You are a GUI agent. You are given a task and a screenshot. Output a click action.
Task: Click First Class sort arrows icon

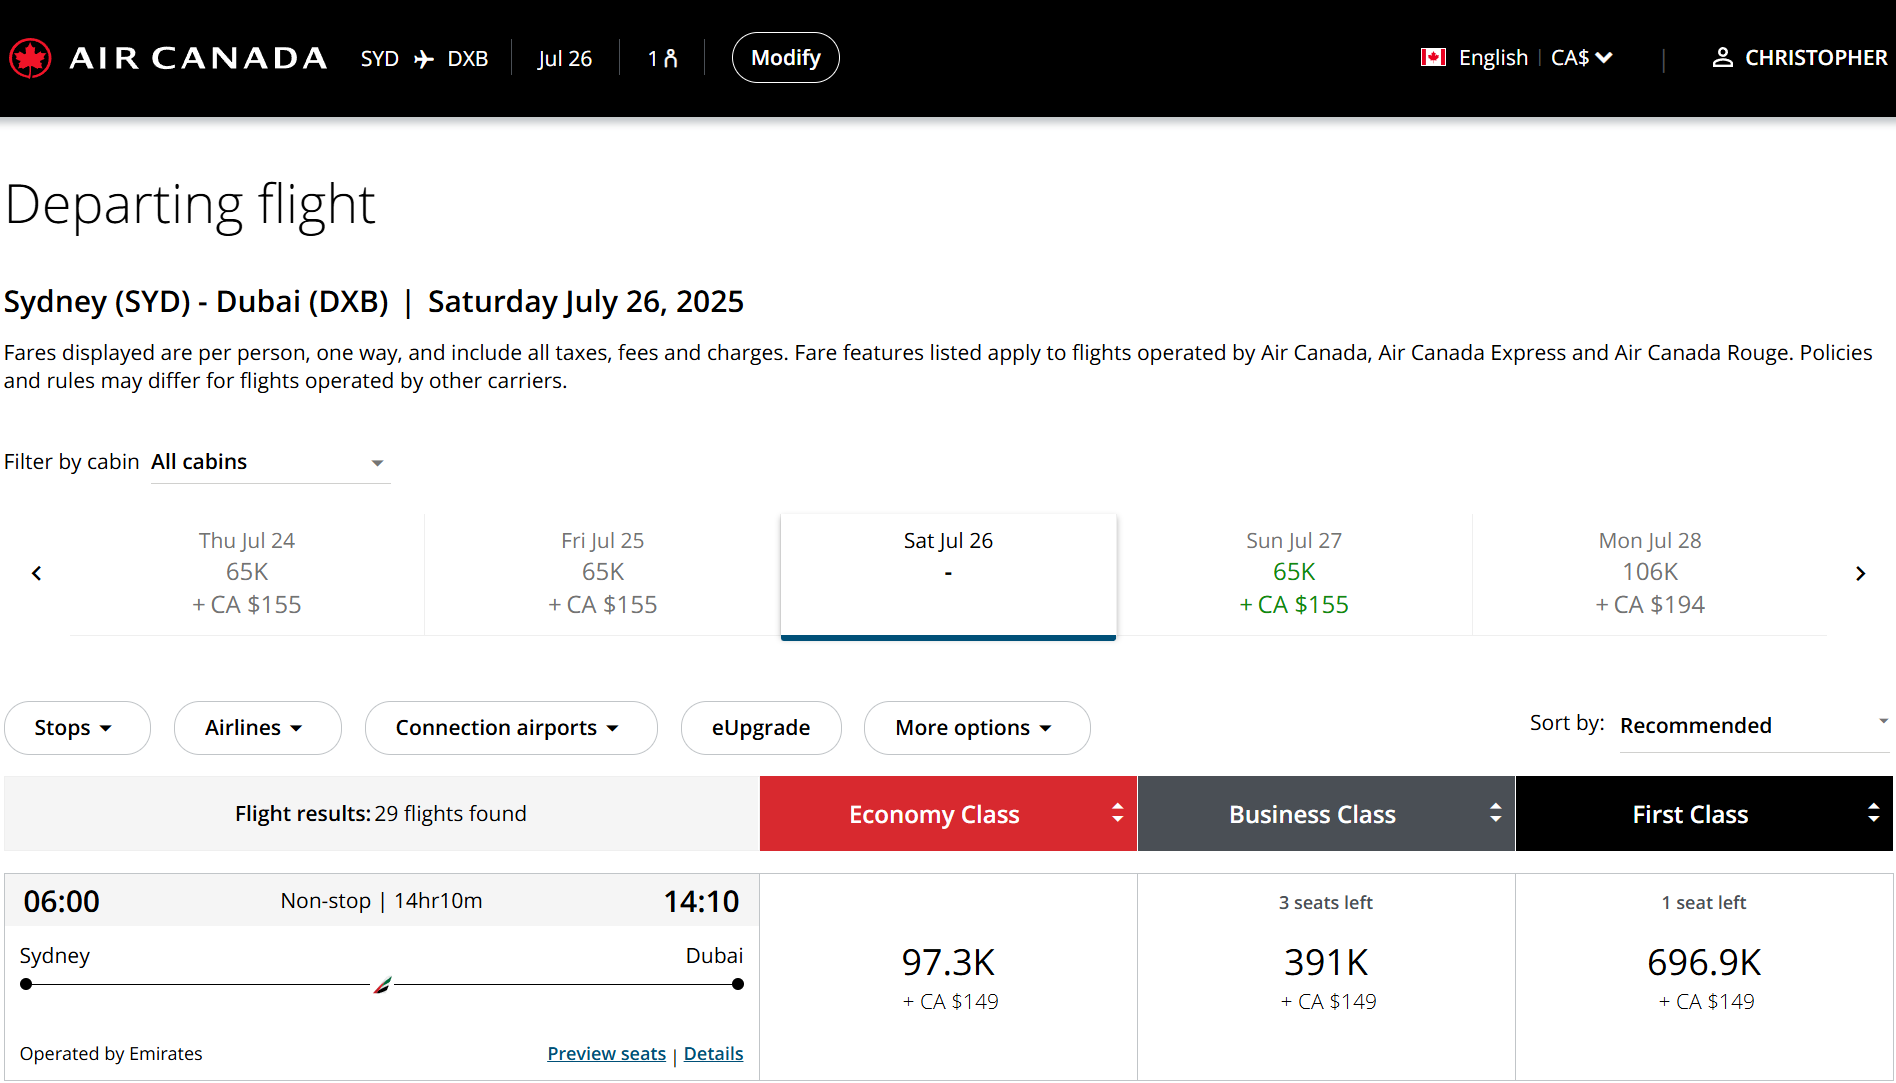pyautogui.click(x=1873, y=813)
